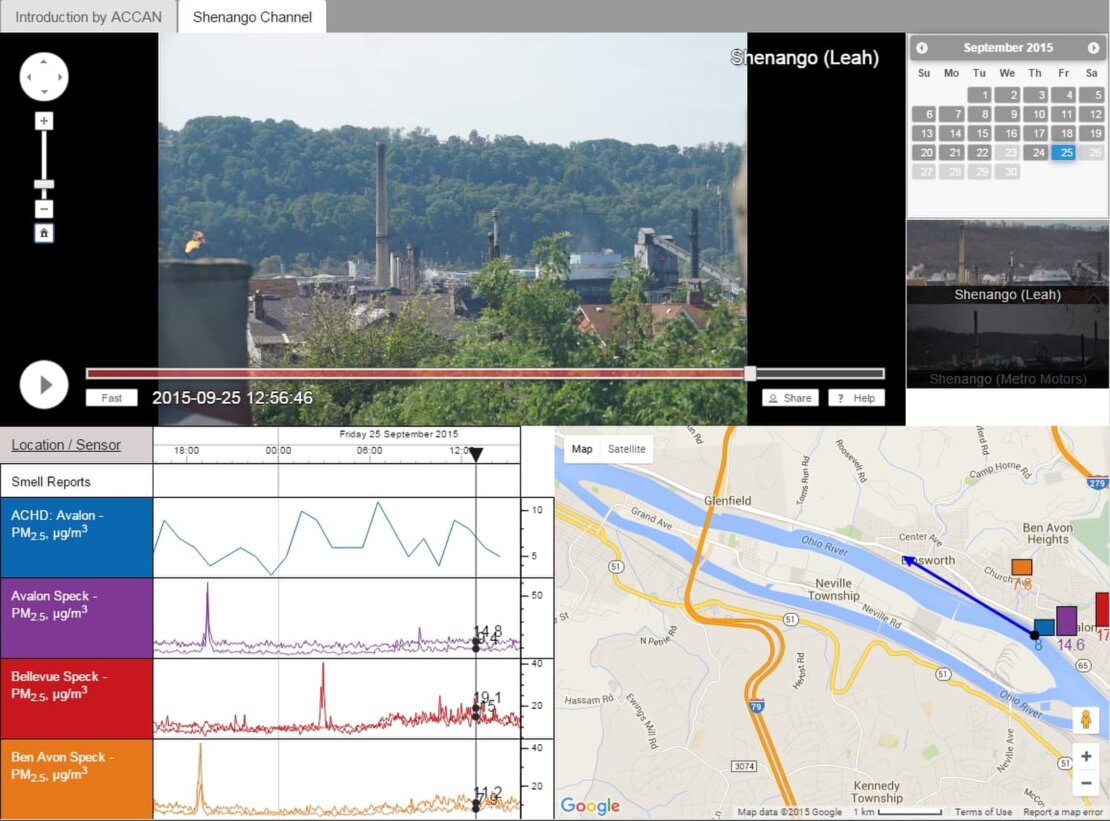Zoom in the video with plus button
Screen dimensions: 1110x821
coord(44,121)
